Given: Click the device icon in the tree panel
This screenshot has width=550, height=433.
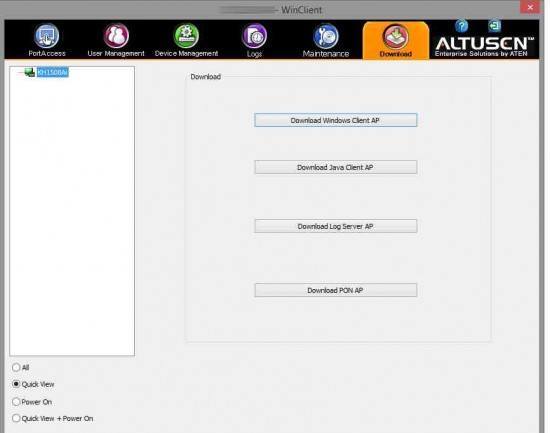Looking at the screenshot, I should 29,72.
